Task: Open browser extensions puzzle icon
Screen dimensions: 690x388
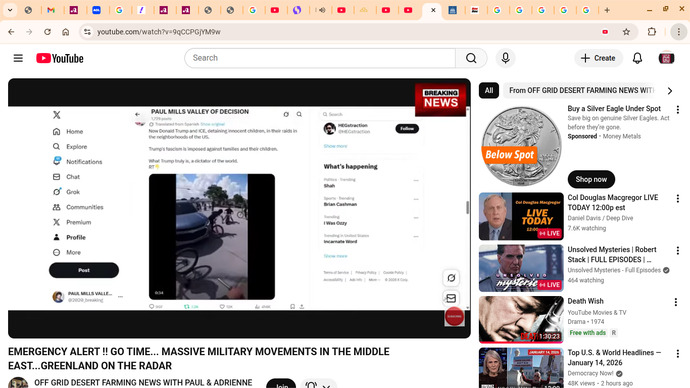Action: [x=652, y=32]
